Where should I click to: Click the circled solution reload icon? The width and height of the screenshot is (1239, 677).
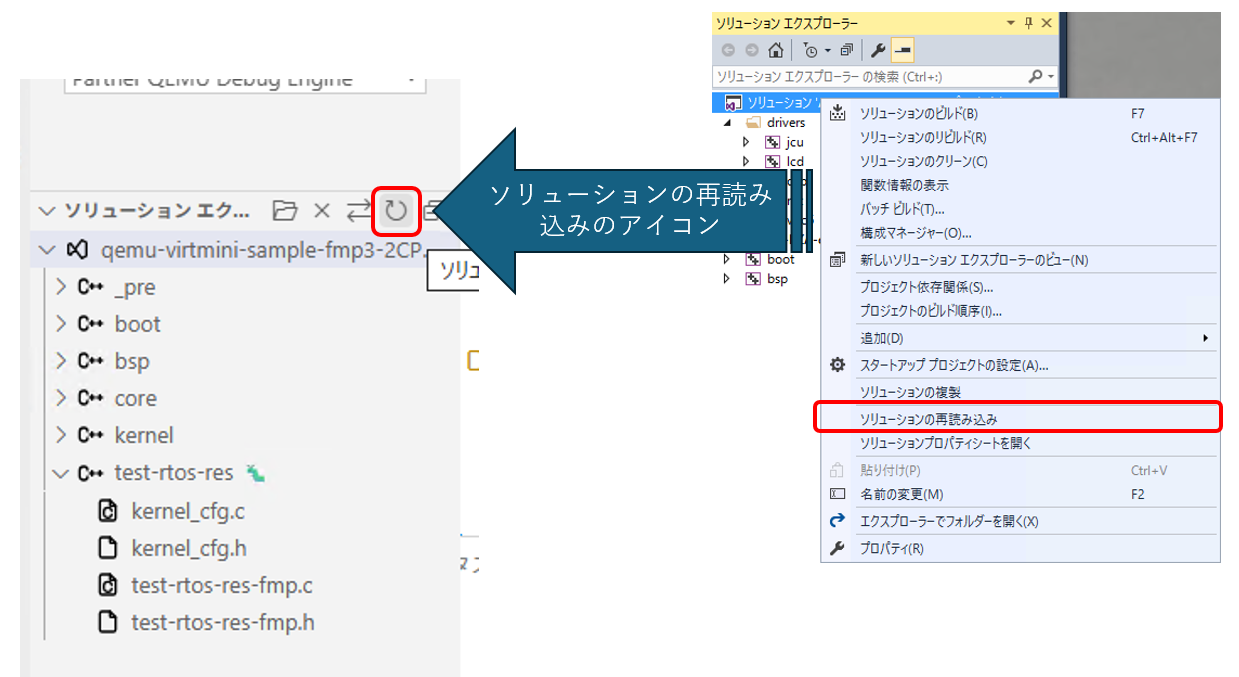(396, 210)
